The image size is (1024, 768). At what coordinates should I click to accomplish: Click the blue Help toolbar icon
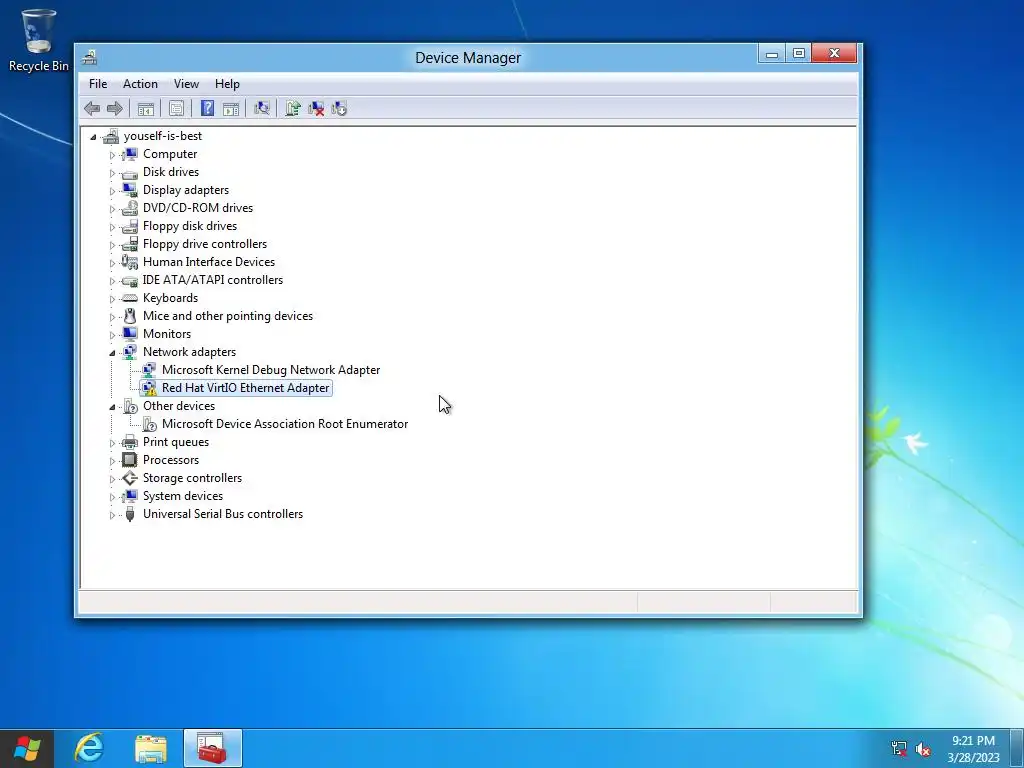click(x=207, y=108)
